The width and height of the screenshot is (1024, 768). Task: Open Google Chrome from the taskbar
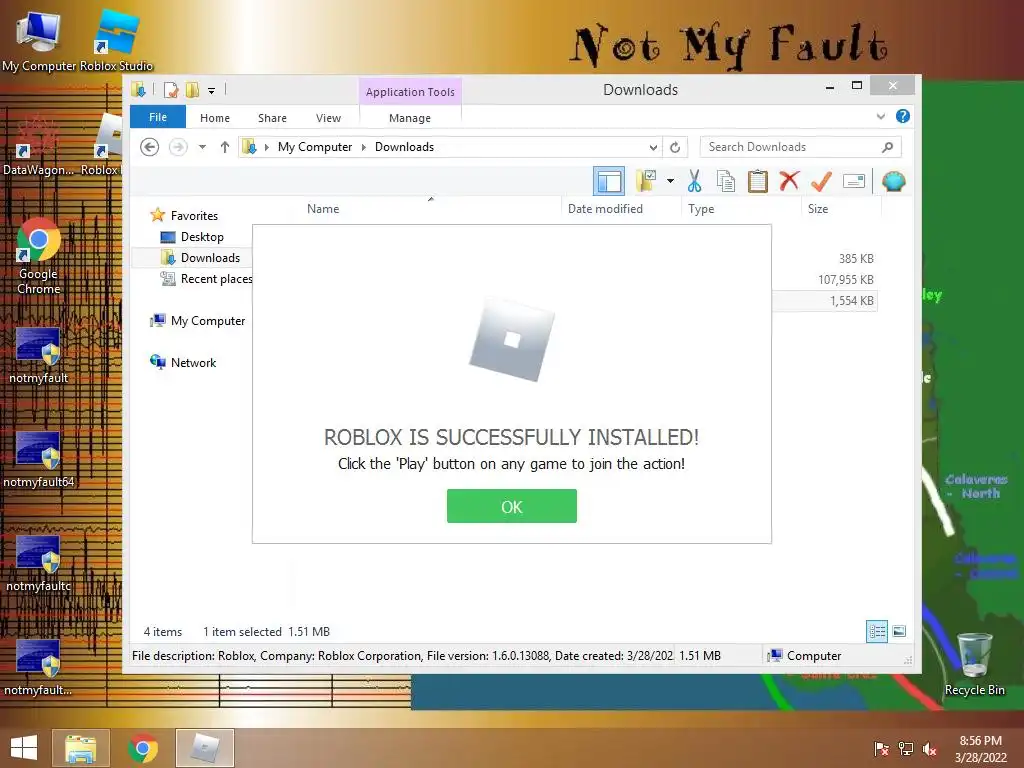(x=143, y=748)
